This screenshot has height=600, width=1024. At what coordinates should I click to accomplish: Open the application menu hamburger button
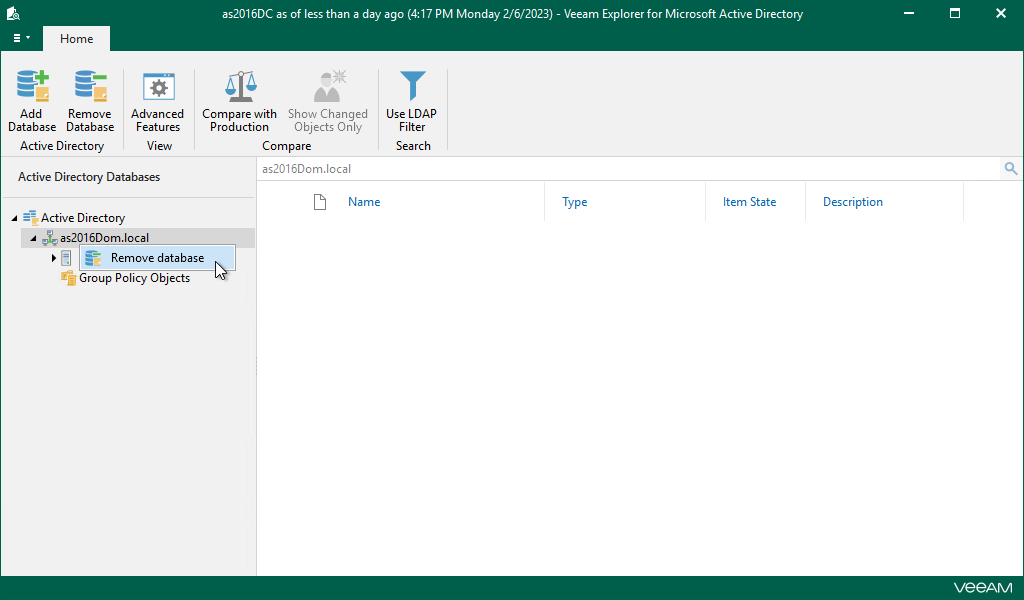(21, 39)
